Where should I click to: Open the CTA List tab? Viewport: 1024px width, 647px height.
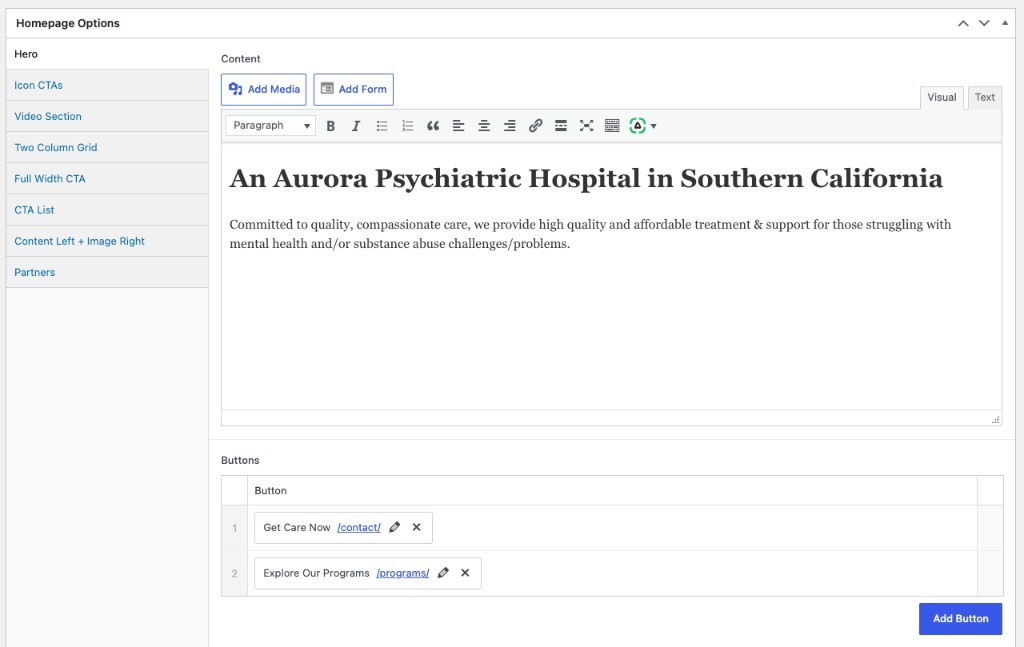point(107,210)
